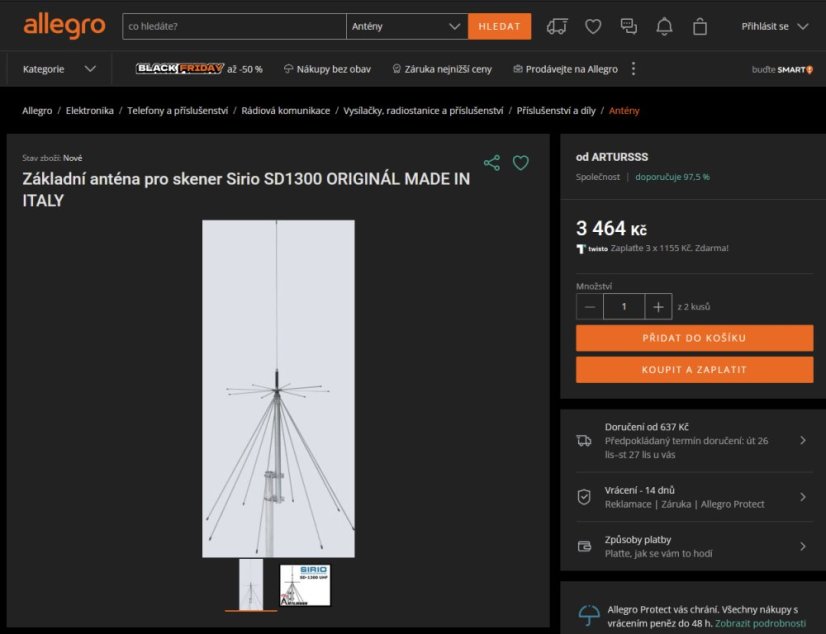The image size is (826, 634).
Task: Click the HLEDAT search button
Action: coord(499,26)
